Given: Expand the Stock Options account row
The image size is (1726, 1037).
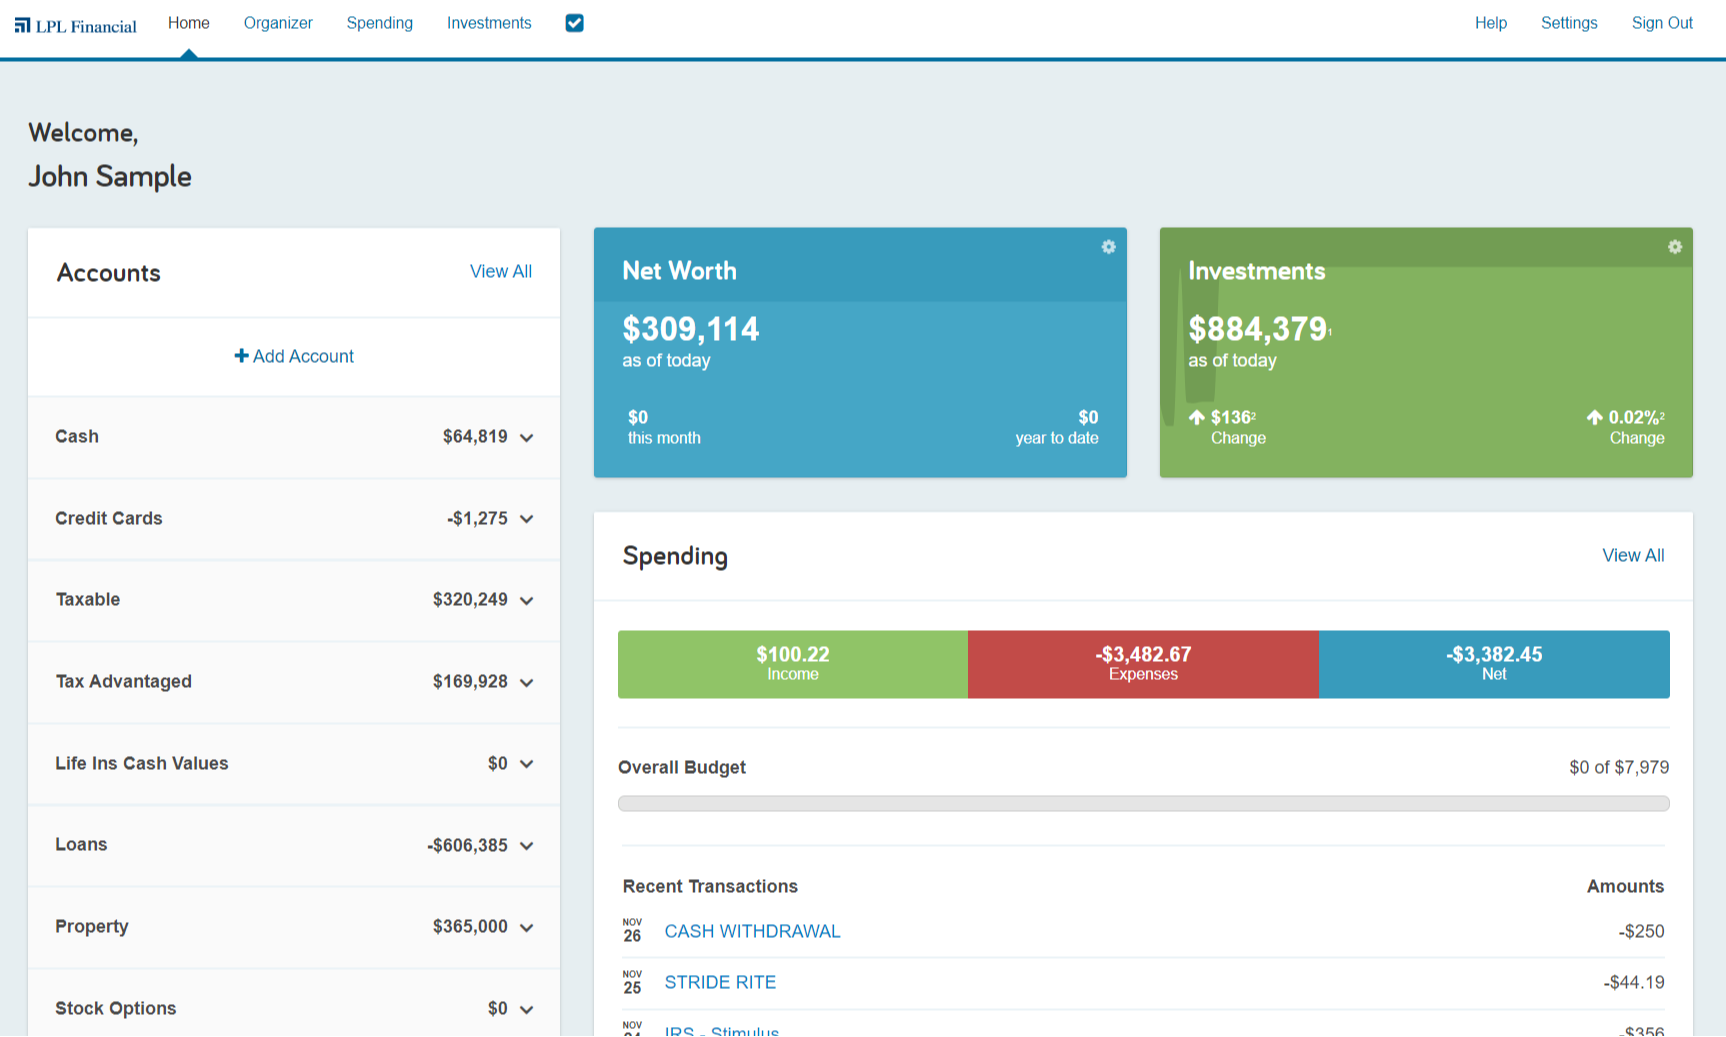Looking at the screenshot, I should point(527,1008).
